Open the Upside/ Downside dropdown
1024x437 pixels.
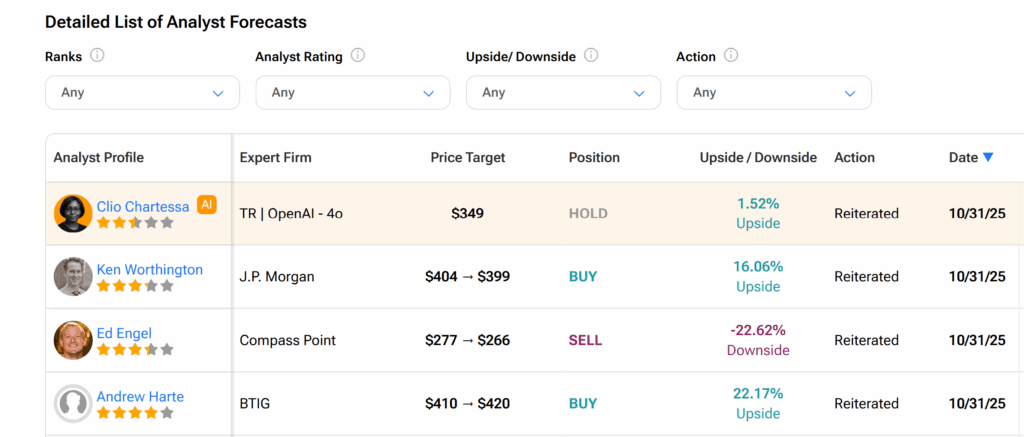(x=563, y=93)
